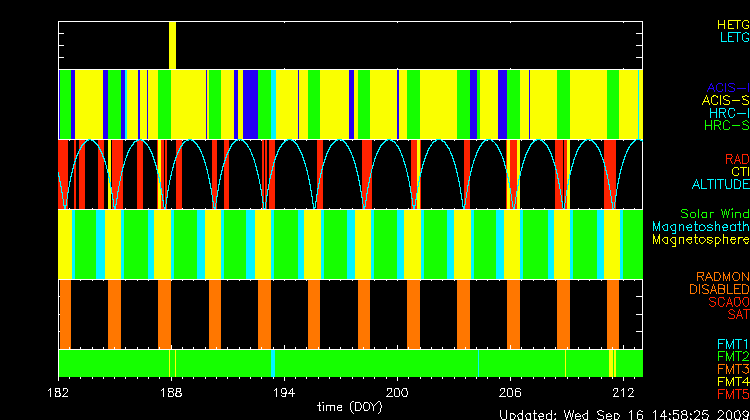Click the DISABLED legend label
The image size is (750, 420).
(x=718, y=289)
